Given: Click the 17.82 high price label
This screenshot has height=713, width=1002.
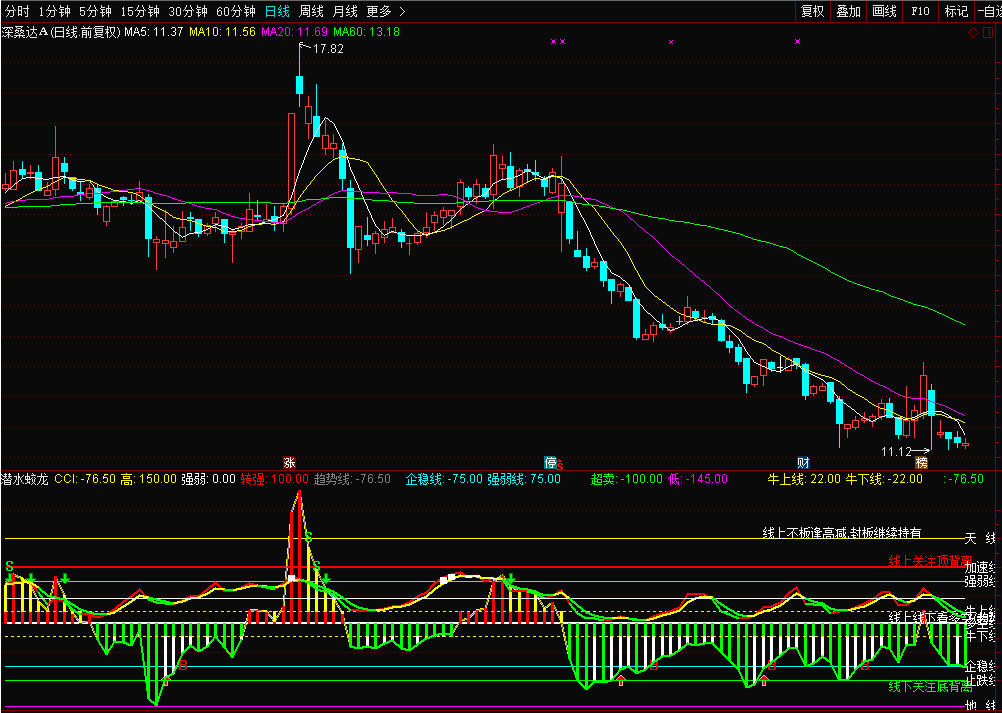Looking at the screenshot, I should click(x=328, y=49).
